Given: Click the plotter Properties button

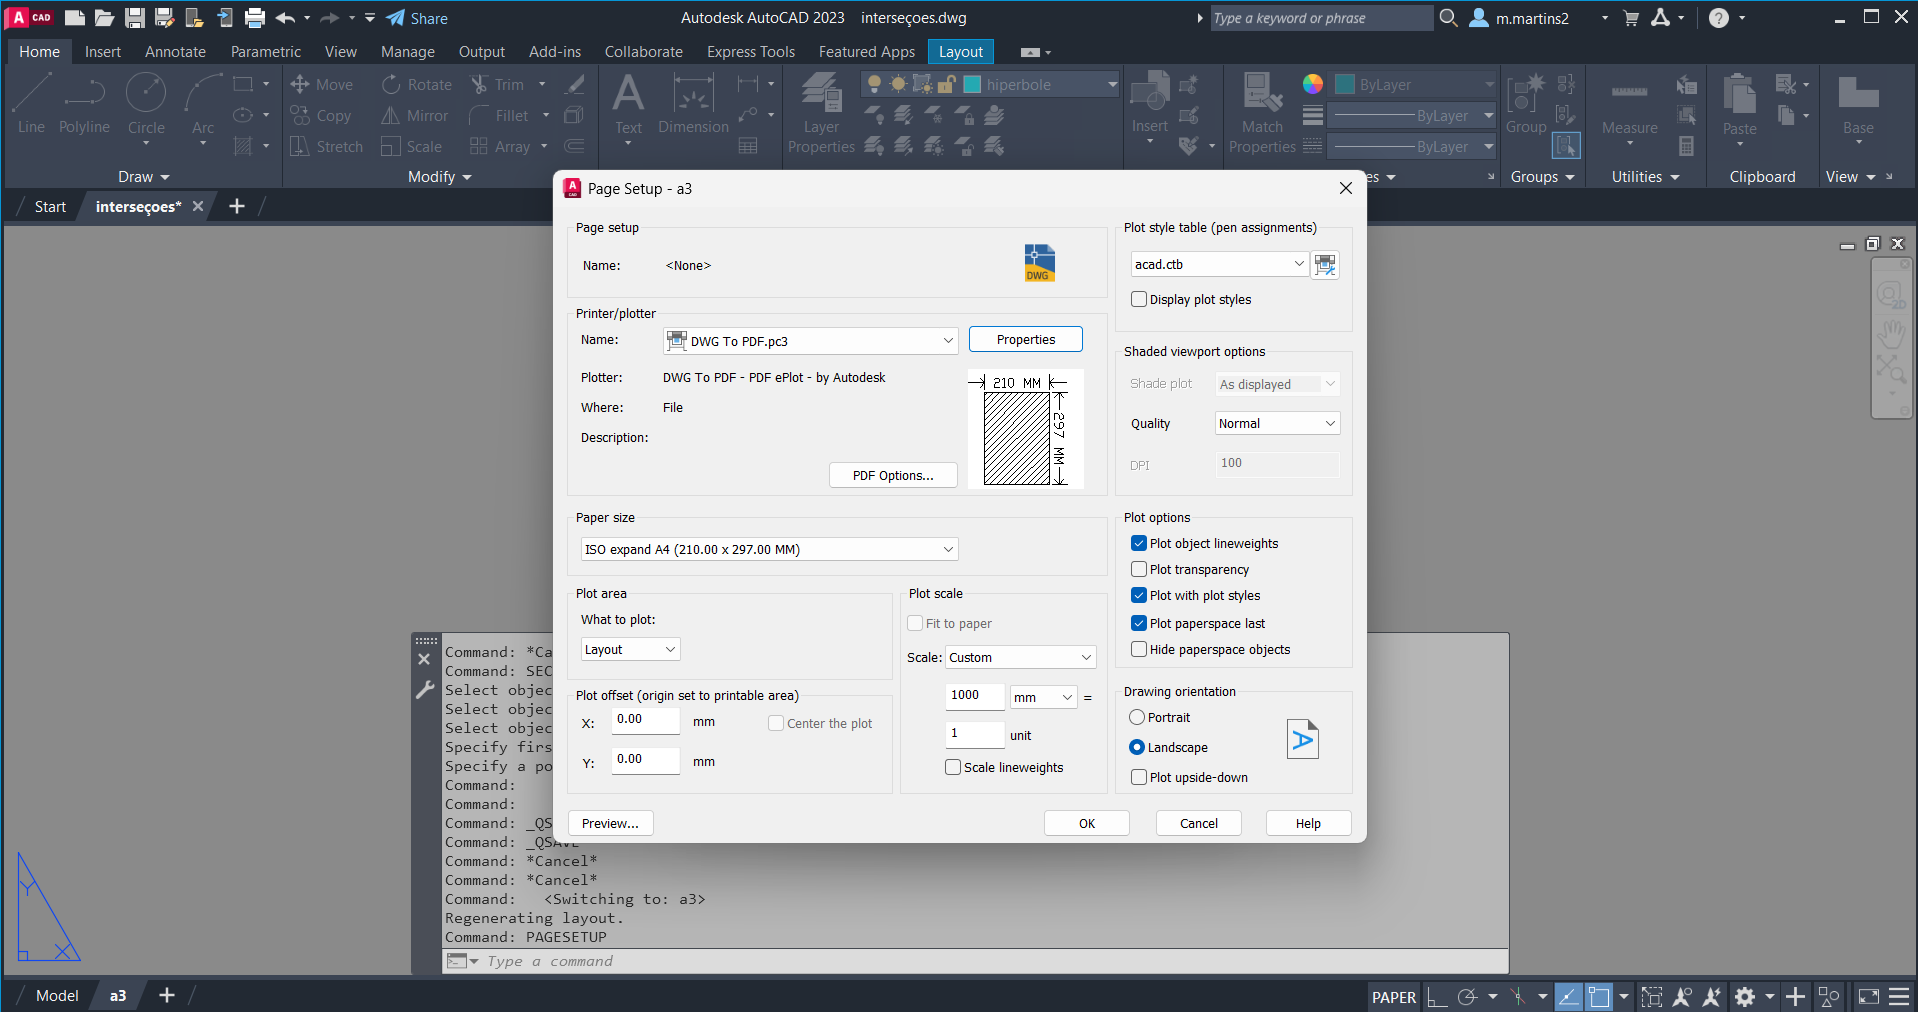Looking at the screenshot, I should coord(1026,339).
